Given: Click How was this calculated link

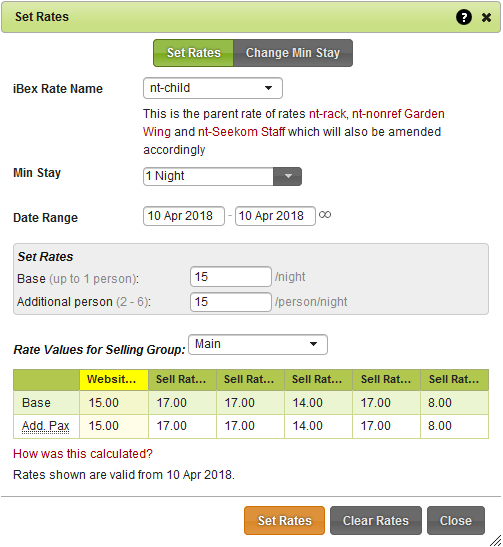Looking at the screenshot, I should point(83,454).
